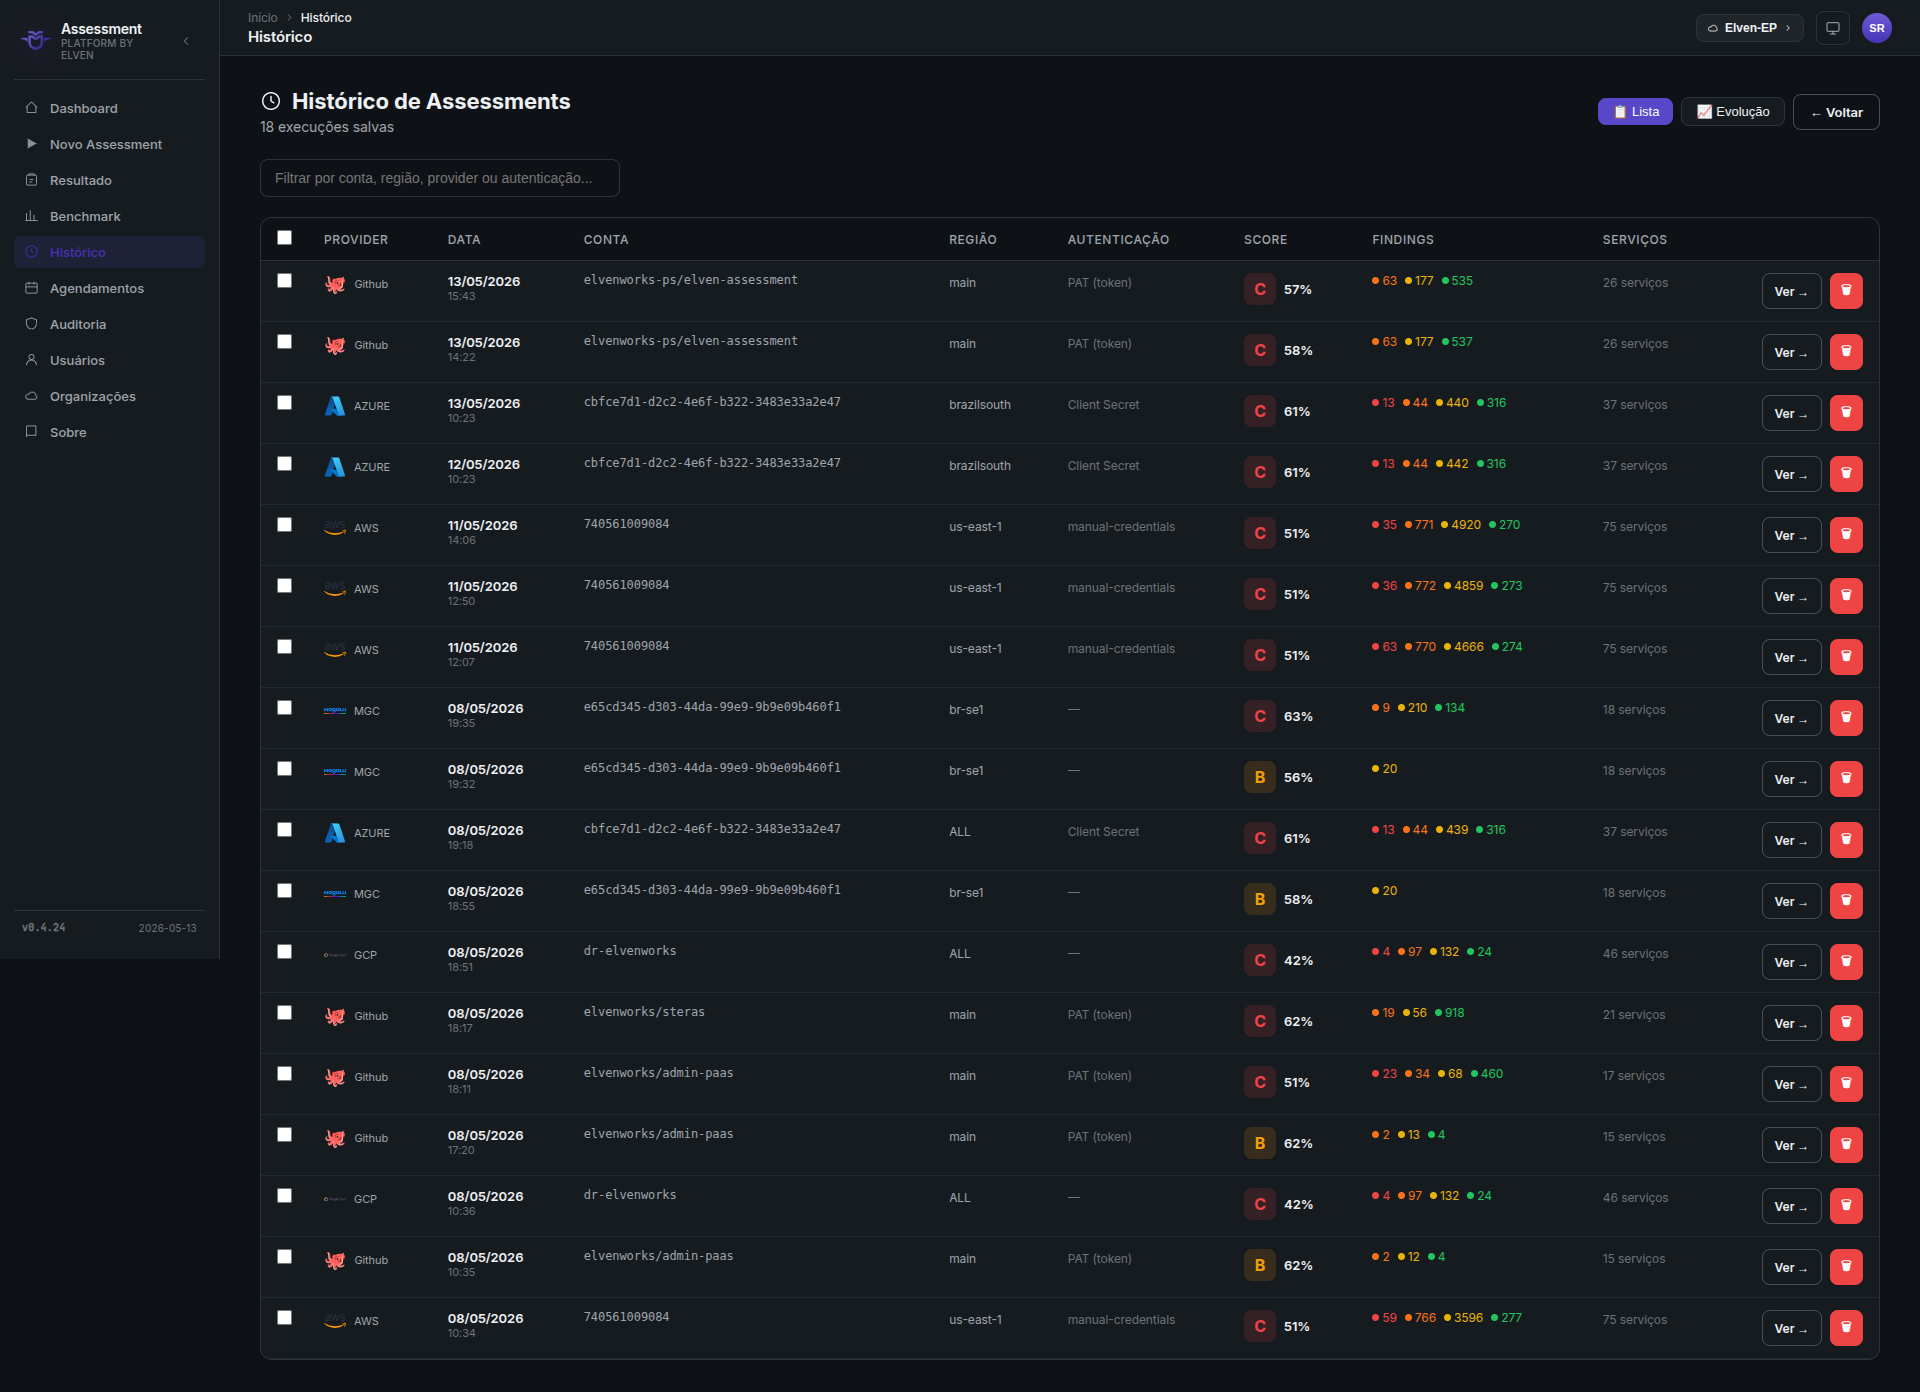1920x1392 pixels.
Task: Open Dashboard from sidebar home icon
Action: (x=31, y=108)
